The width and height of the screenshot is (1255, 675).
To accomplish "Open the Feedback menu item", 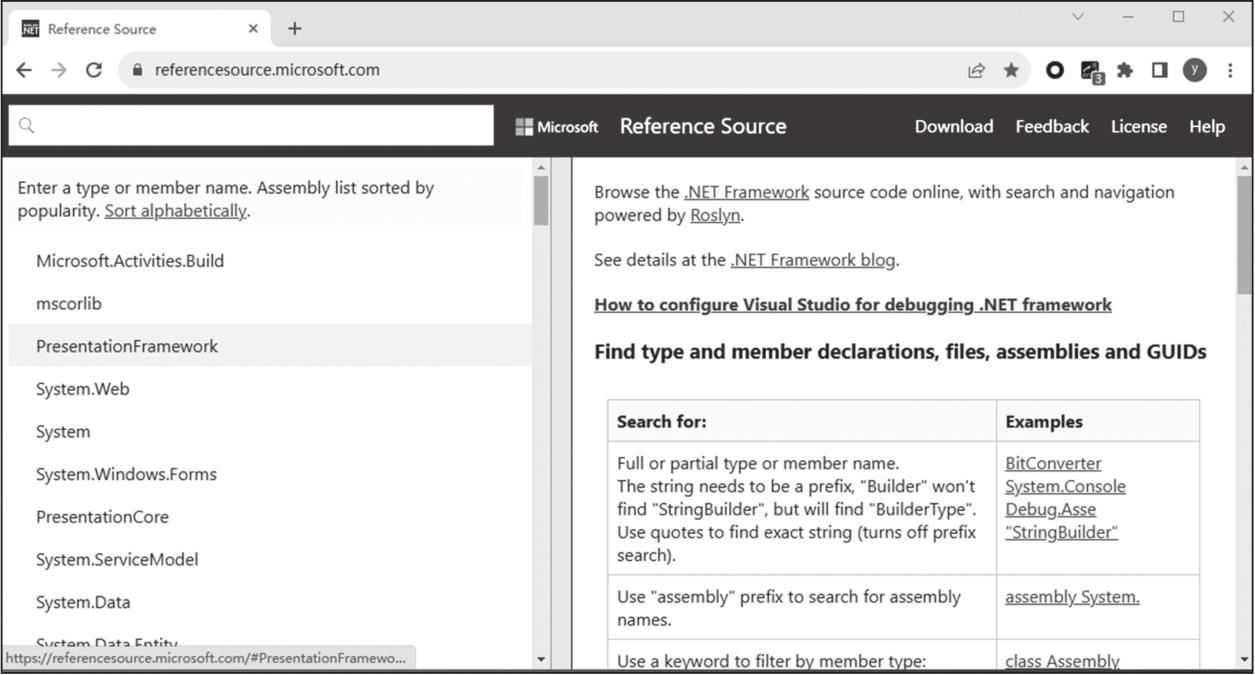I will [1052, 127].
